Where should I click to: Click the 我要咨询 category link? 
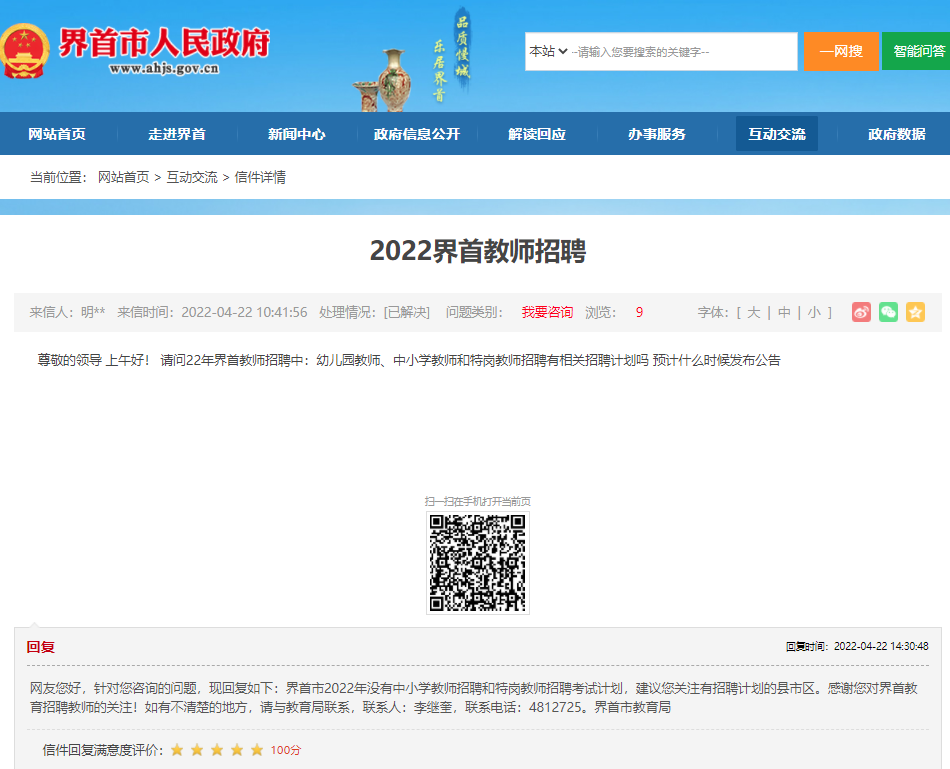click(x=546, y=312)
